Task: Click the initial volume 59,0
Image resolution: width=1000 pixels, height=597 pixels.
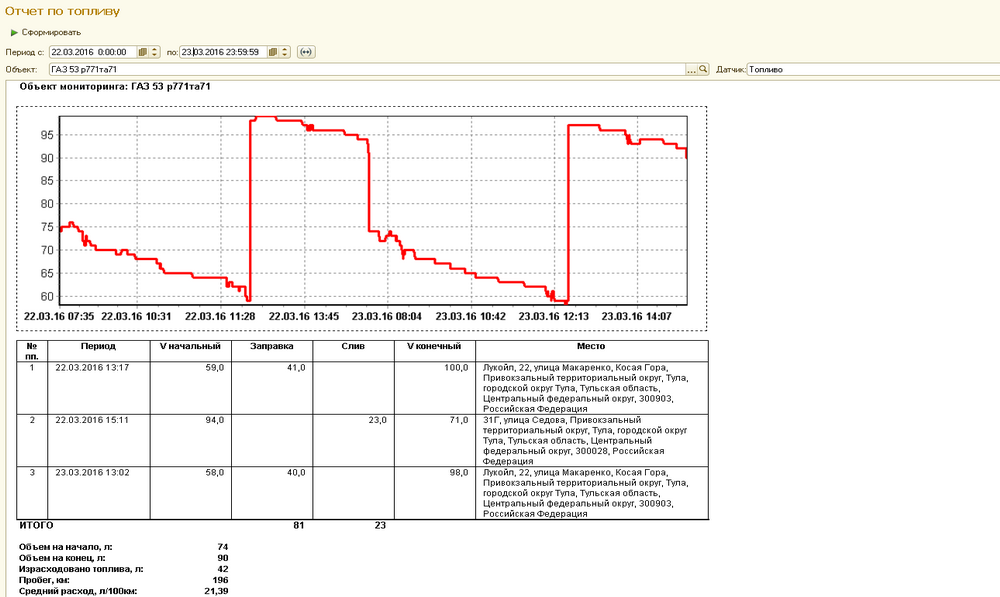Action: pos(214,368)
